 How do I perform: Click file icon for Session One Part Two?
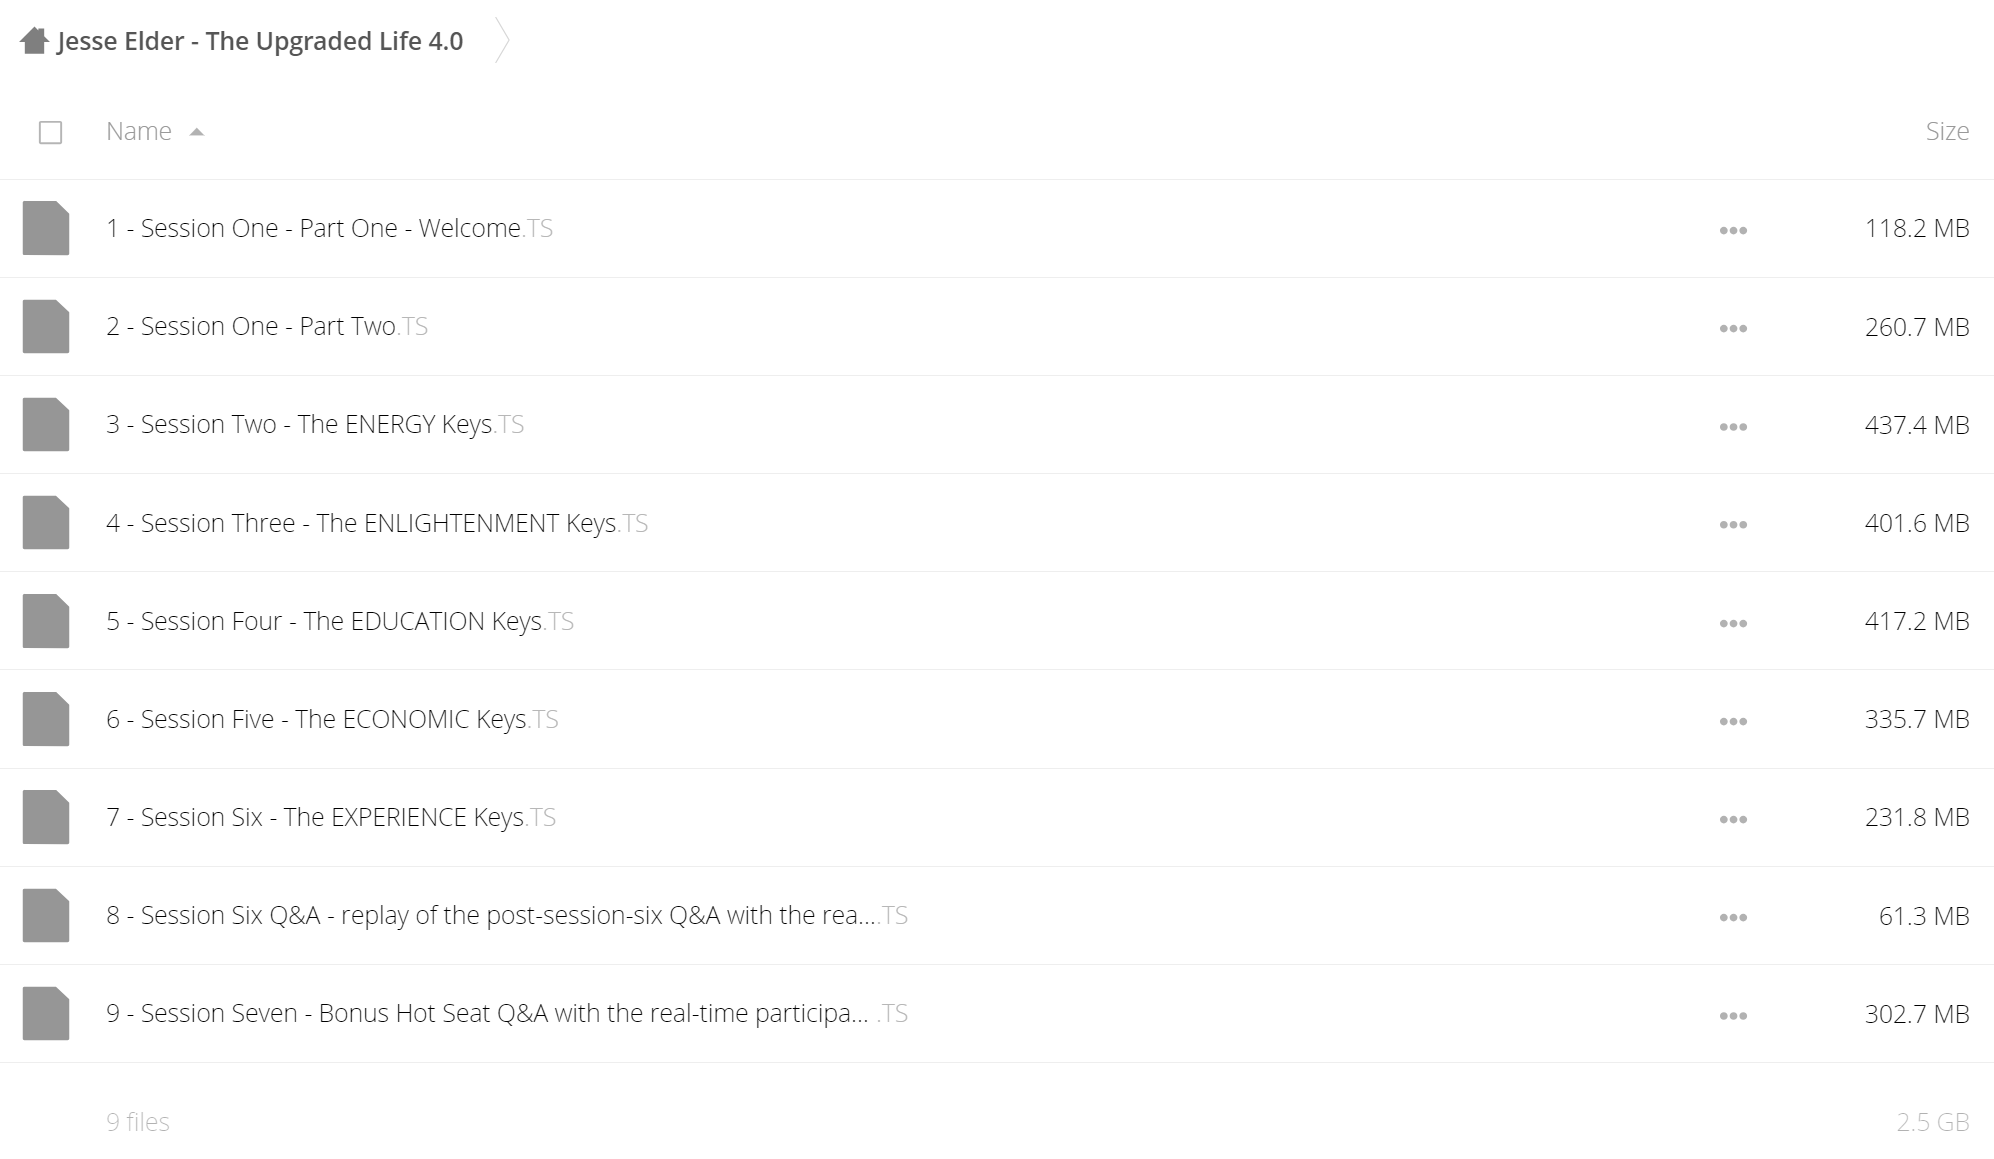tap(46, 326)
